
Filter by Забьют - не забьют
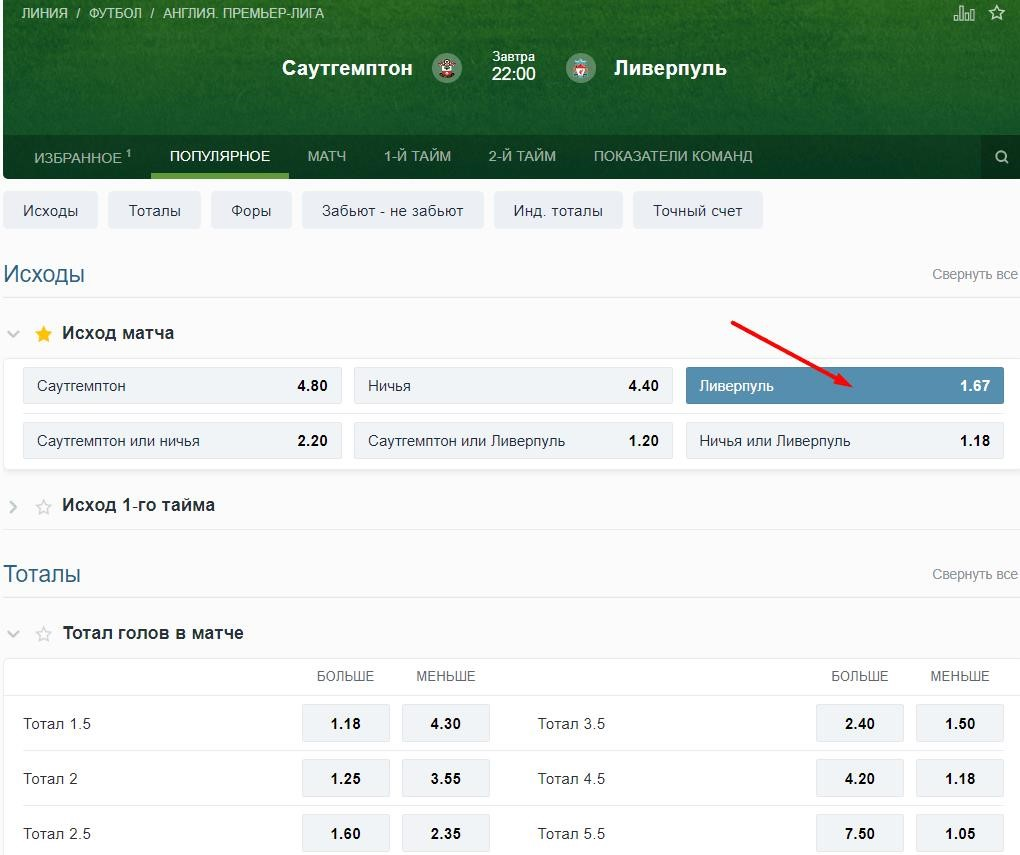pos(392,210)
